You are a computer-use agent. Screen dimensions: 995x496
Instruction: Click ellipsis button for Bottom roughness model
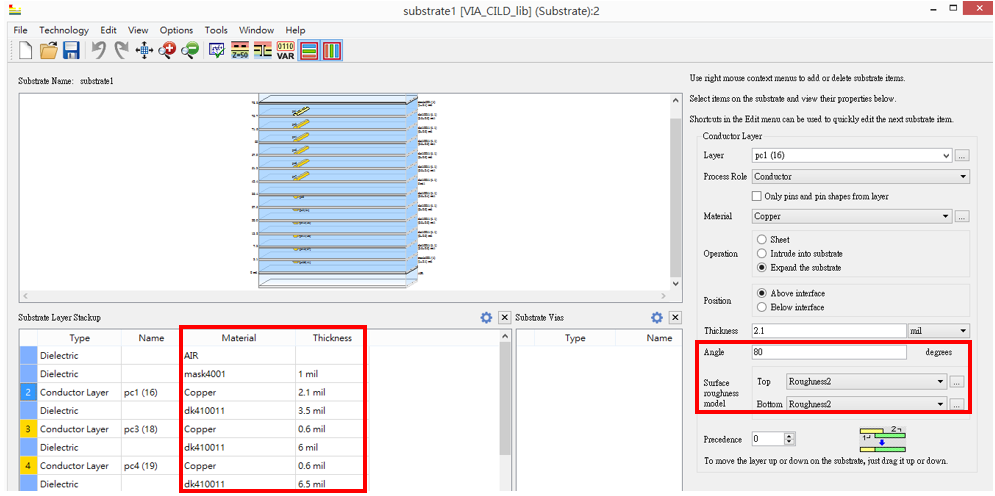958,403
